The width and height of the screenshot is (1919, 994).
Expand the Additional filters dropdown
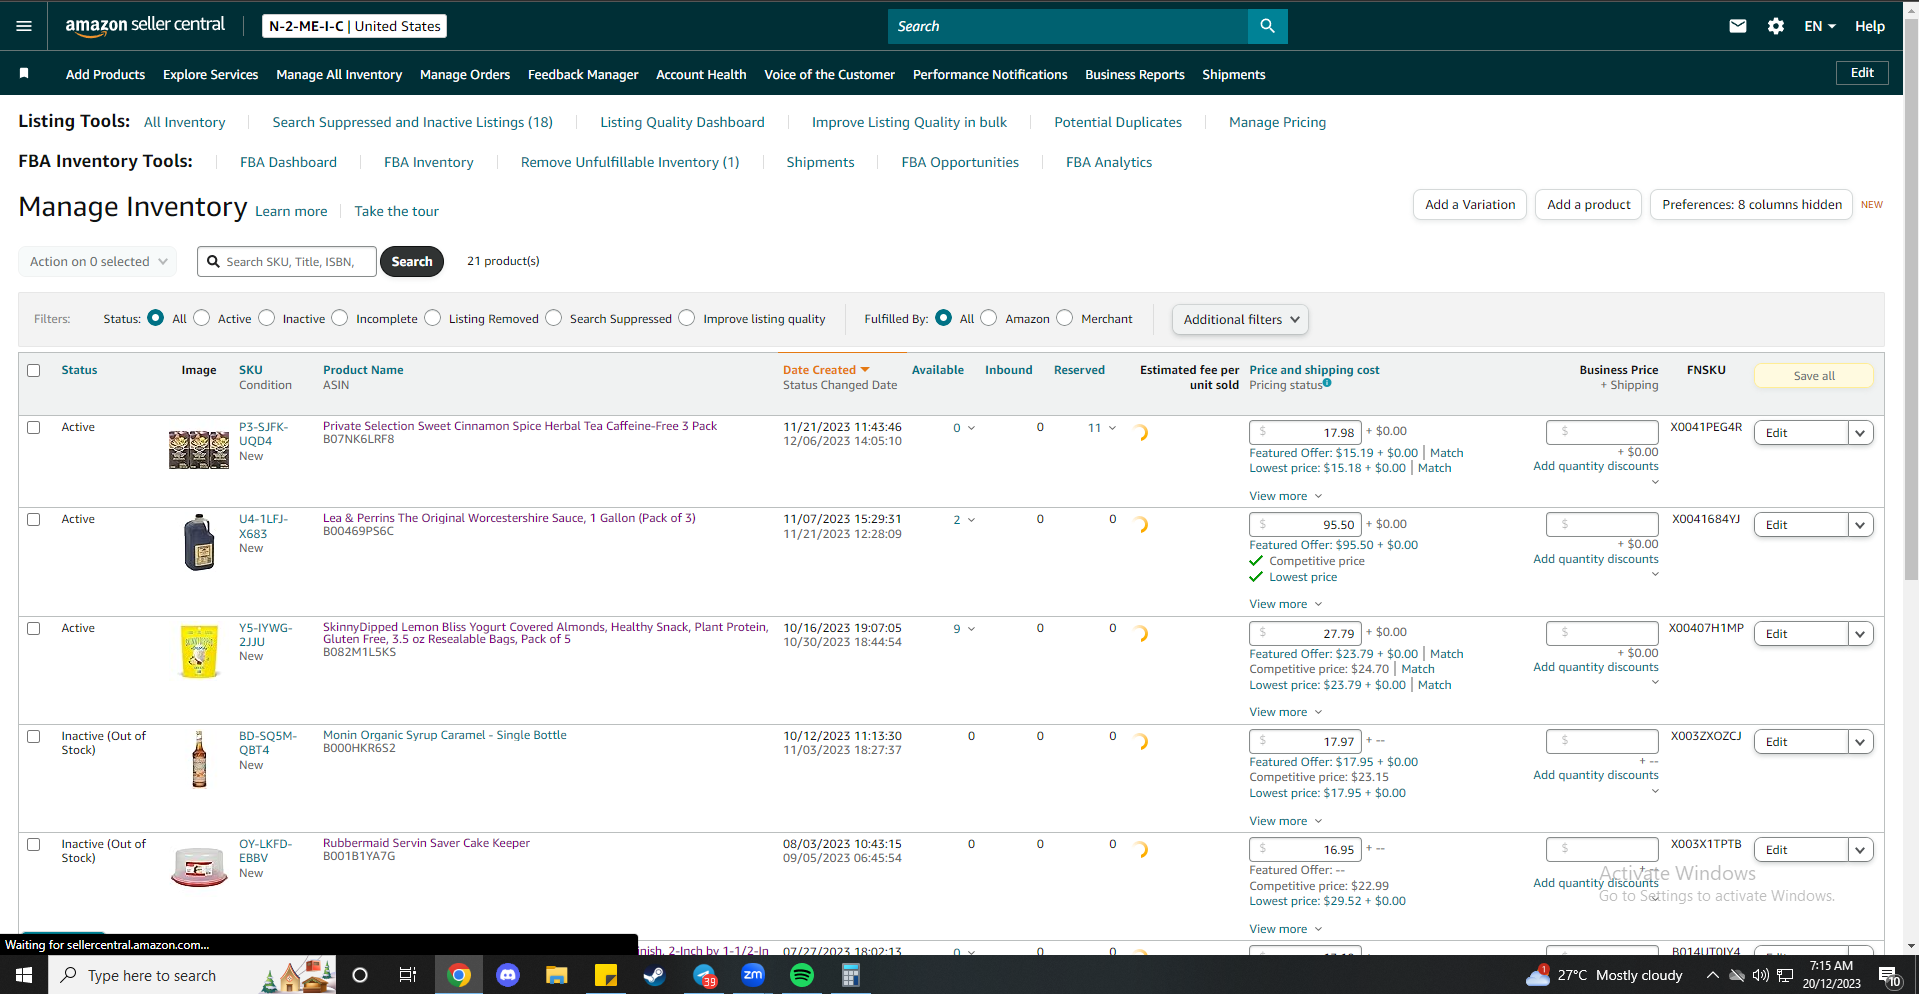point(1240,319)
